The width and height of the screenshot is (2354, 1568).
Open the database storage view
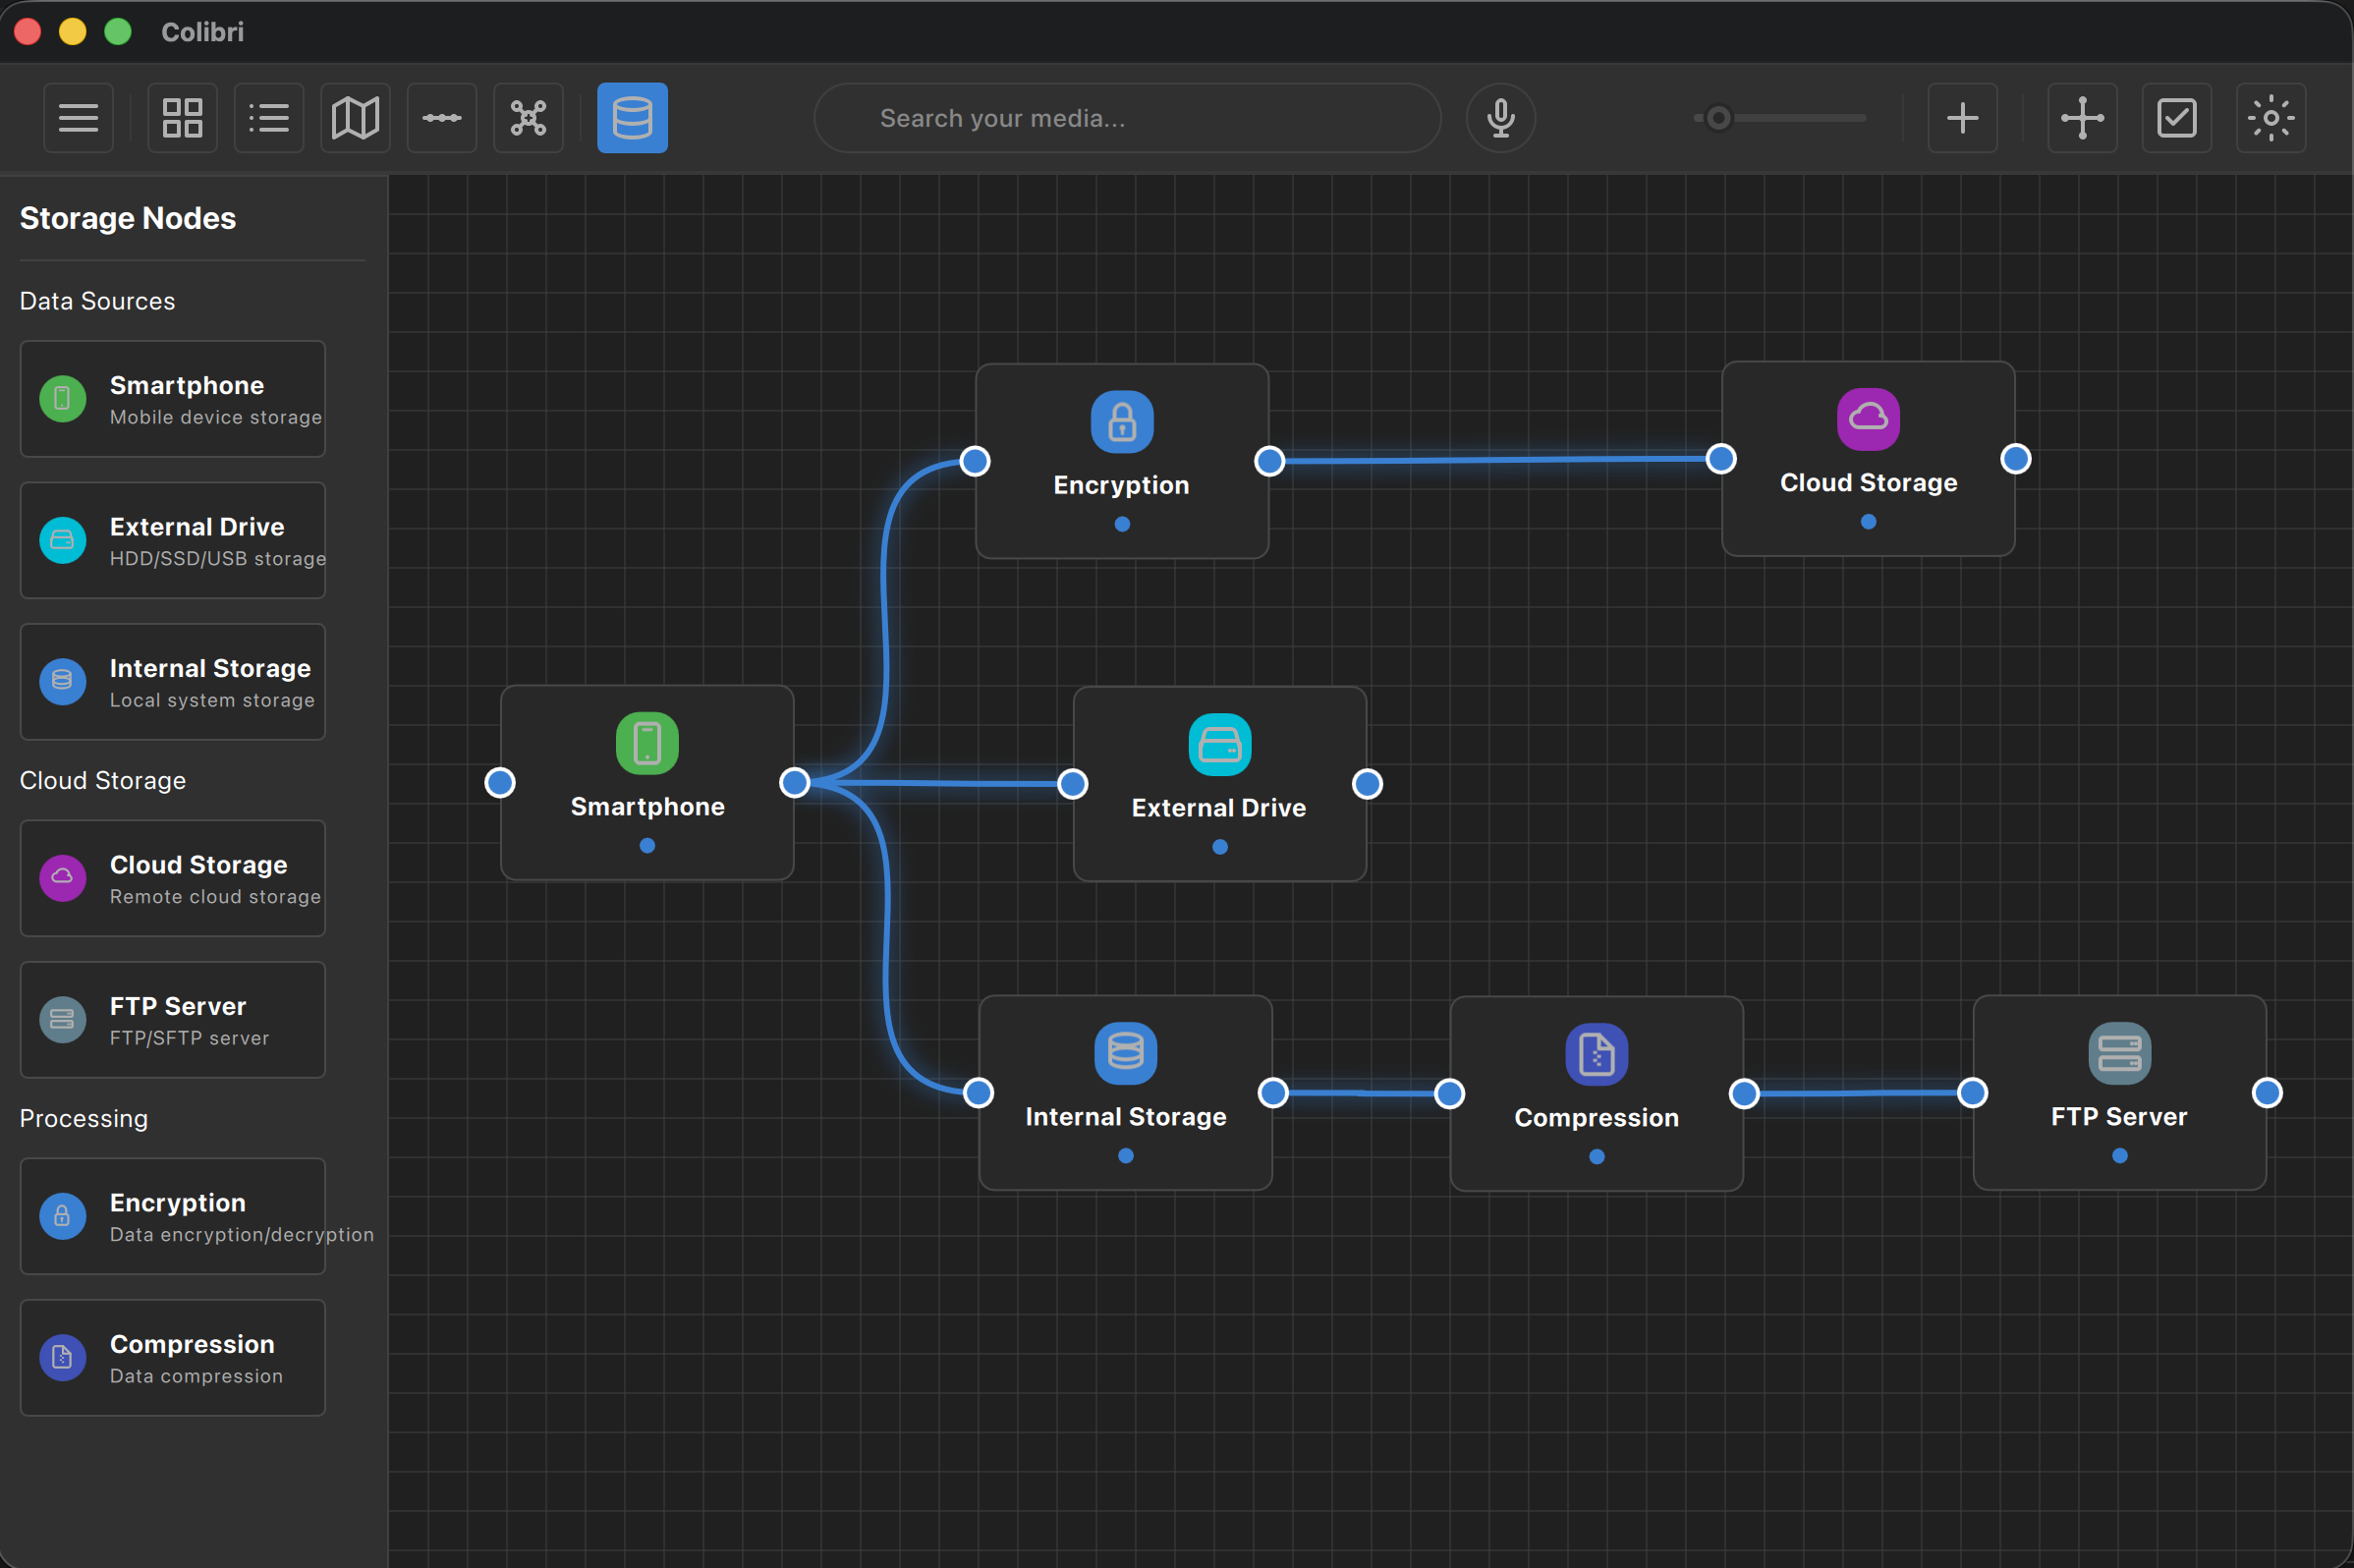tap(632, 117)
